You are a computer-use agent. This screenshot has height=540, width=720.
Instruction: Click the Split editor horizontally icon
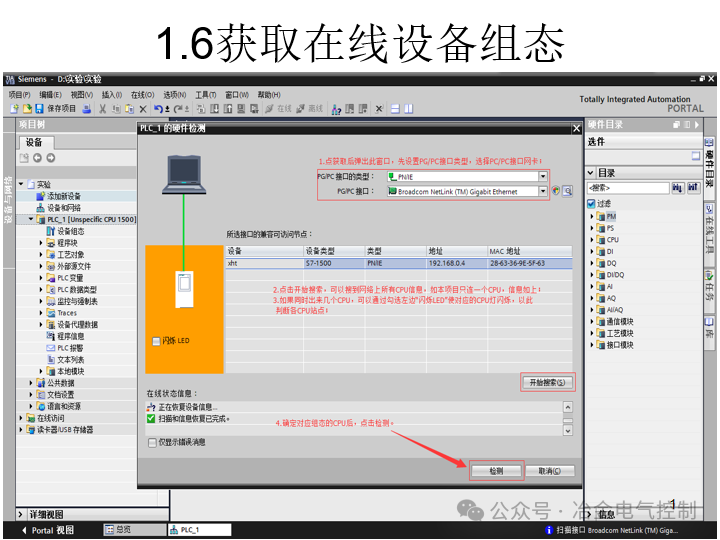(x=395, y=109)
